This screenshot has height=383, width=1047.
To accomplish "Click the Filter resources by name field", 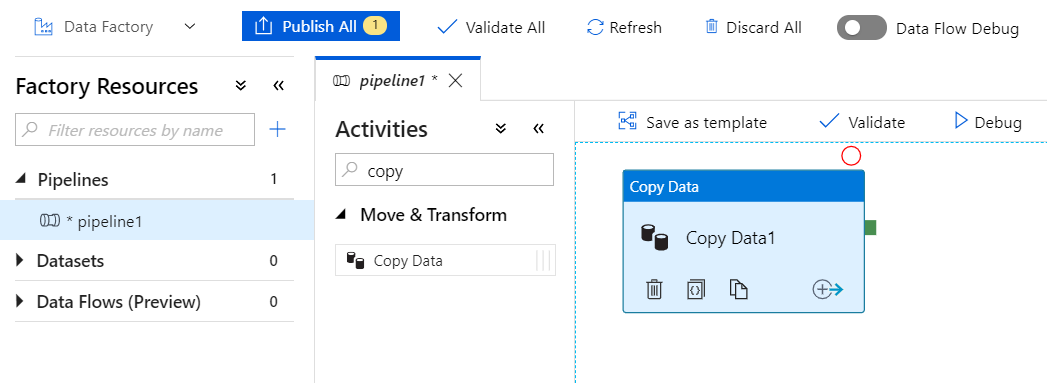I will pyautogui.click(x=135, y=129).
